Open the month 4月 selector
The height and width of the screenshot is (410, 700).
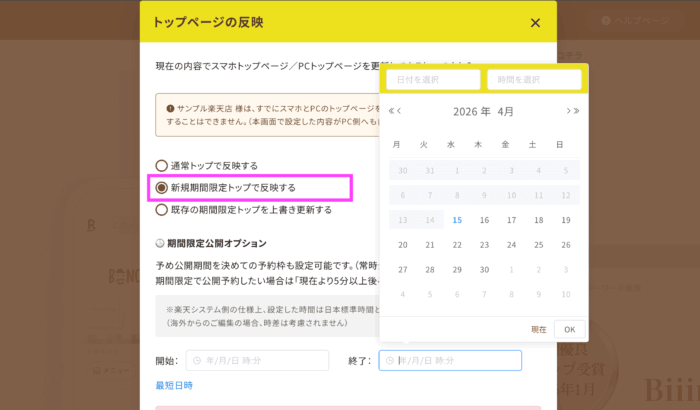click(x=505, y=111)
